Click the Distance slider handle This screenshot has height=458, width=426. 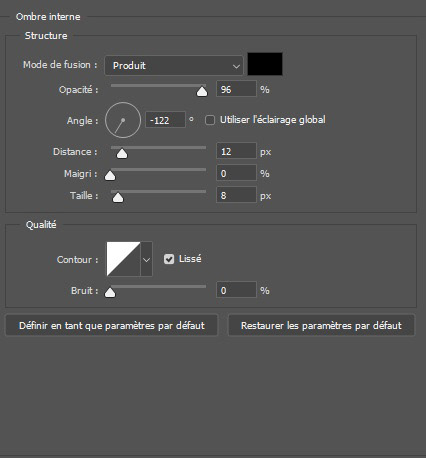[x=122, y=154]
